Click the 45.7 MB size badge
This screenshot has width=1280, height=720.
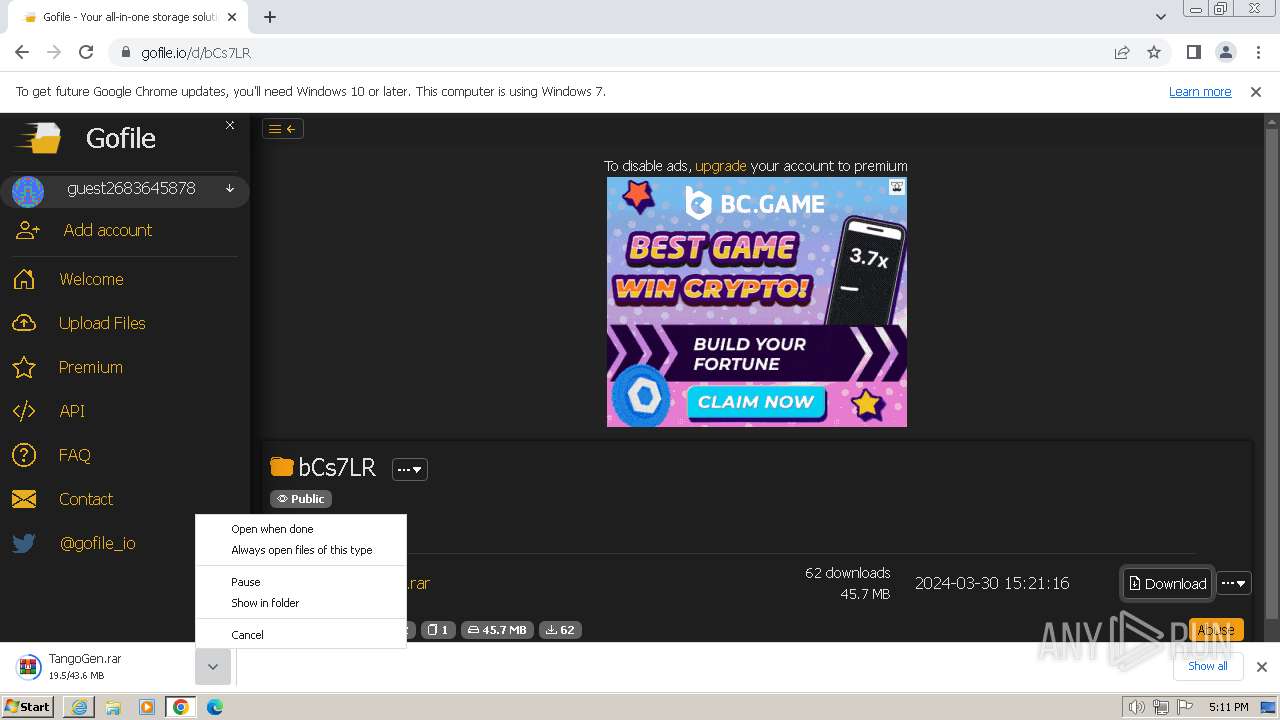point(497,630)
